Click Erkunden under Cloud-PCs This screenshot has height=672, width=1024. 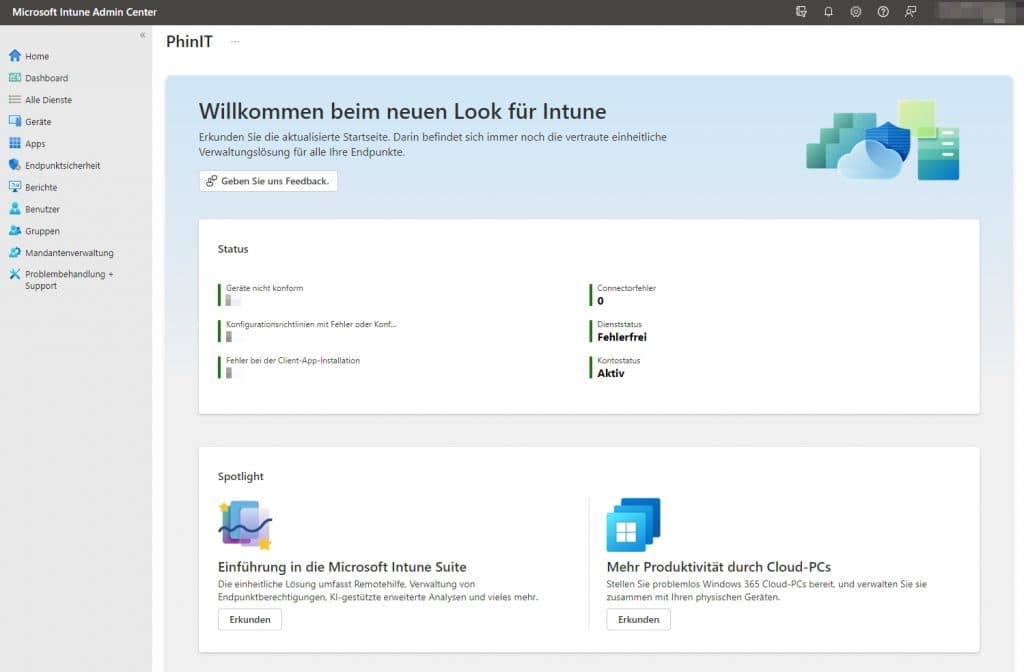click(638, 619)
